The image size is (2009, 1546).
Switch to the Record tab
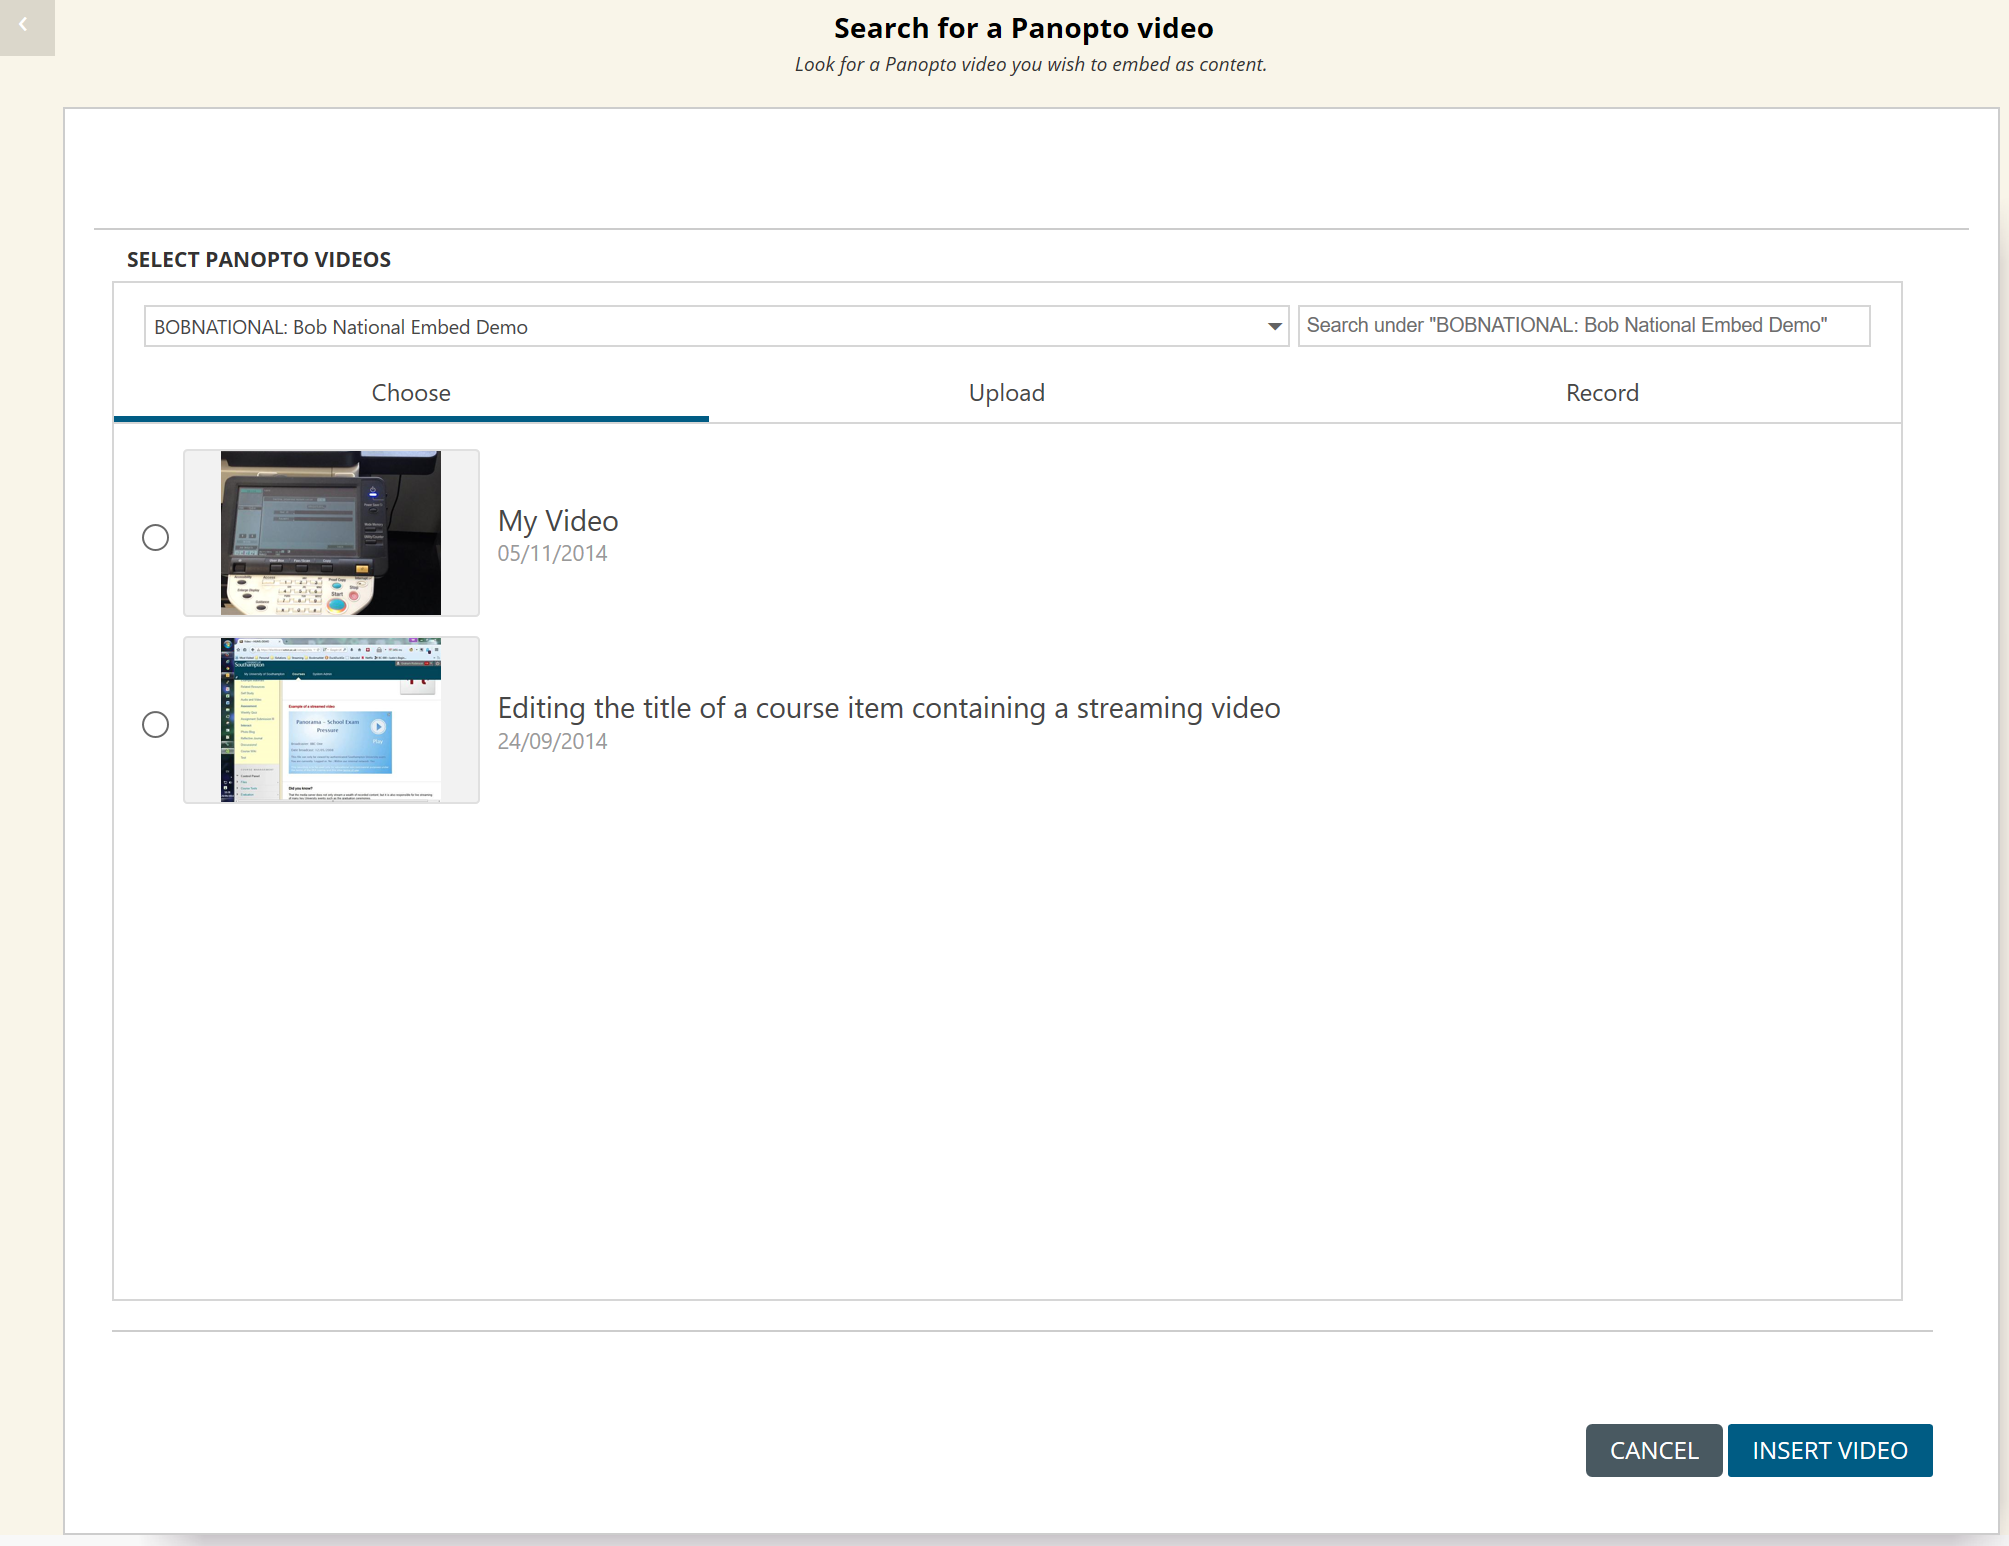pyautogui.click(x=1602, y=393)
